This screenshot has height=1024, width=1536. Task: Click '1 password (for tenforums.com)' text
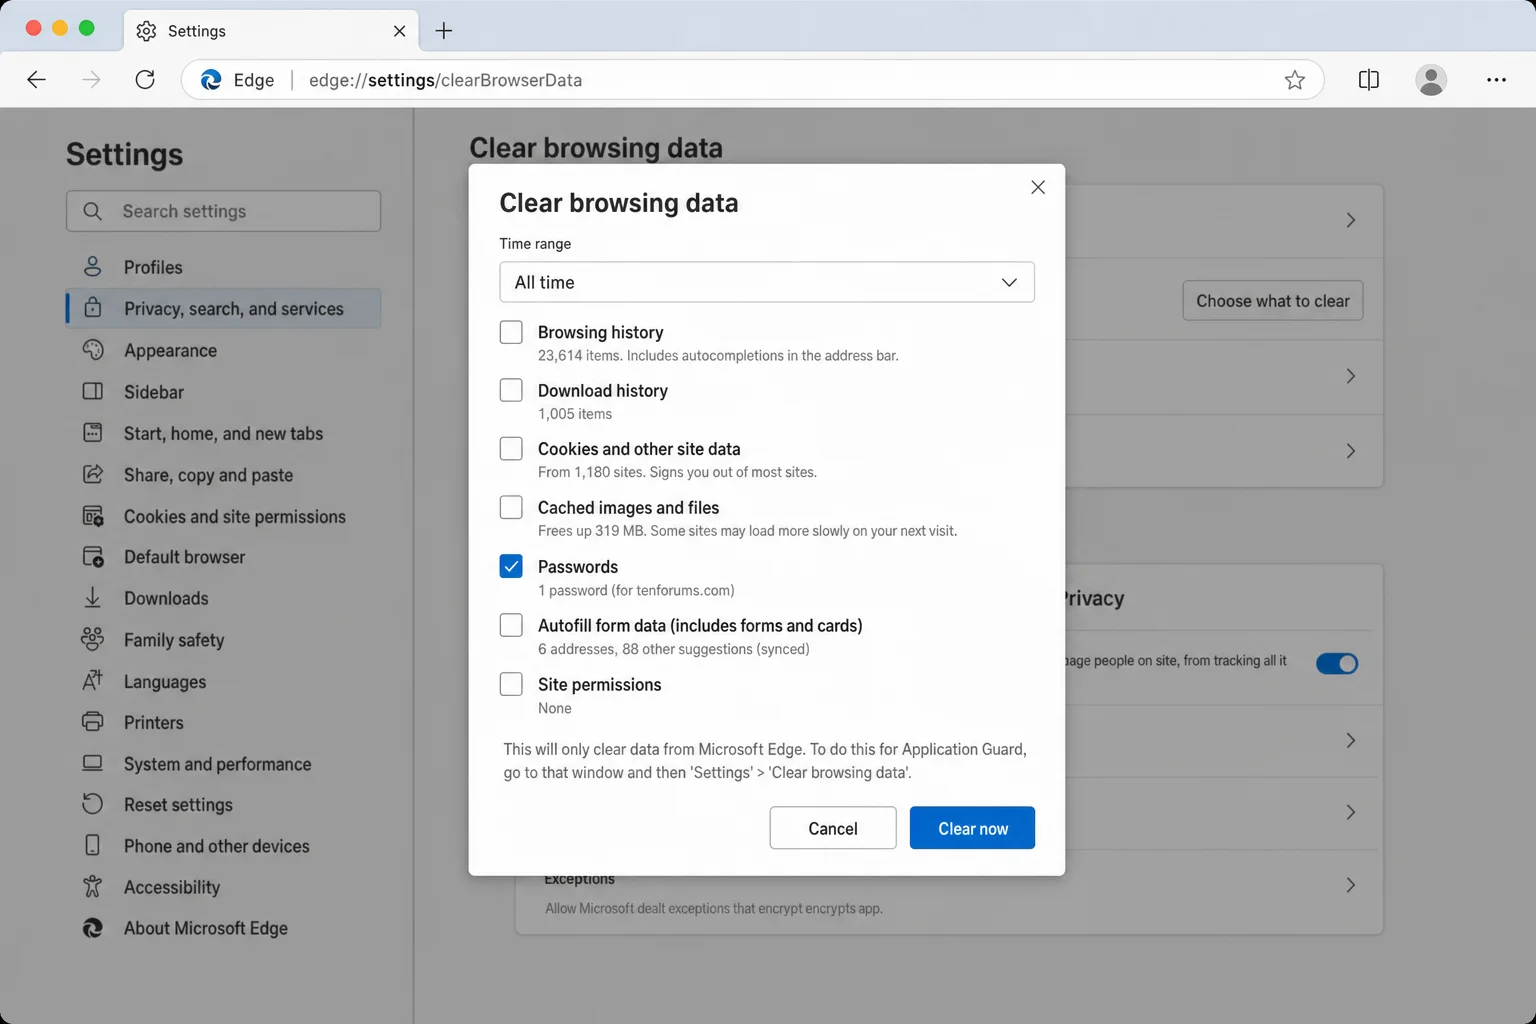tap(636, 590)
